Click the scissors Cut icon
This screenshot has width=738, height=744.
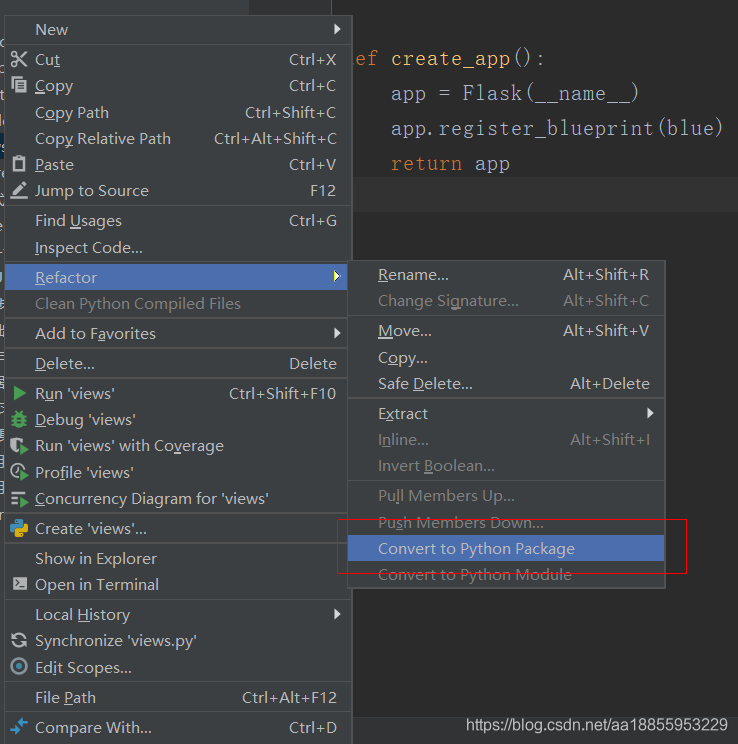(x=19, y=59)
